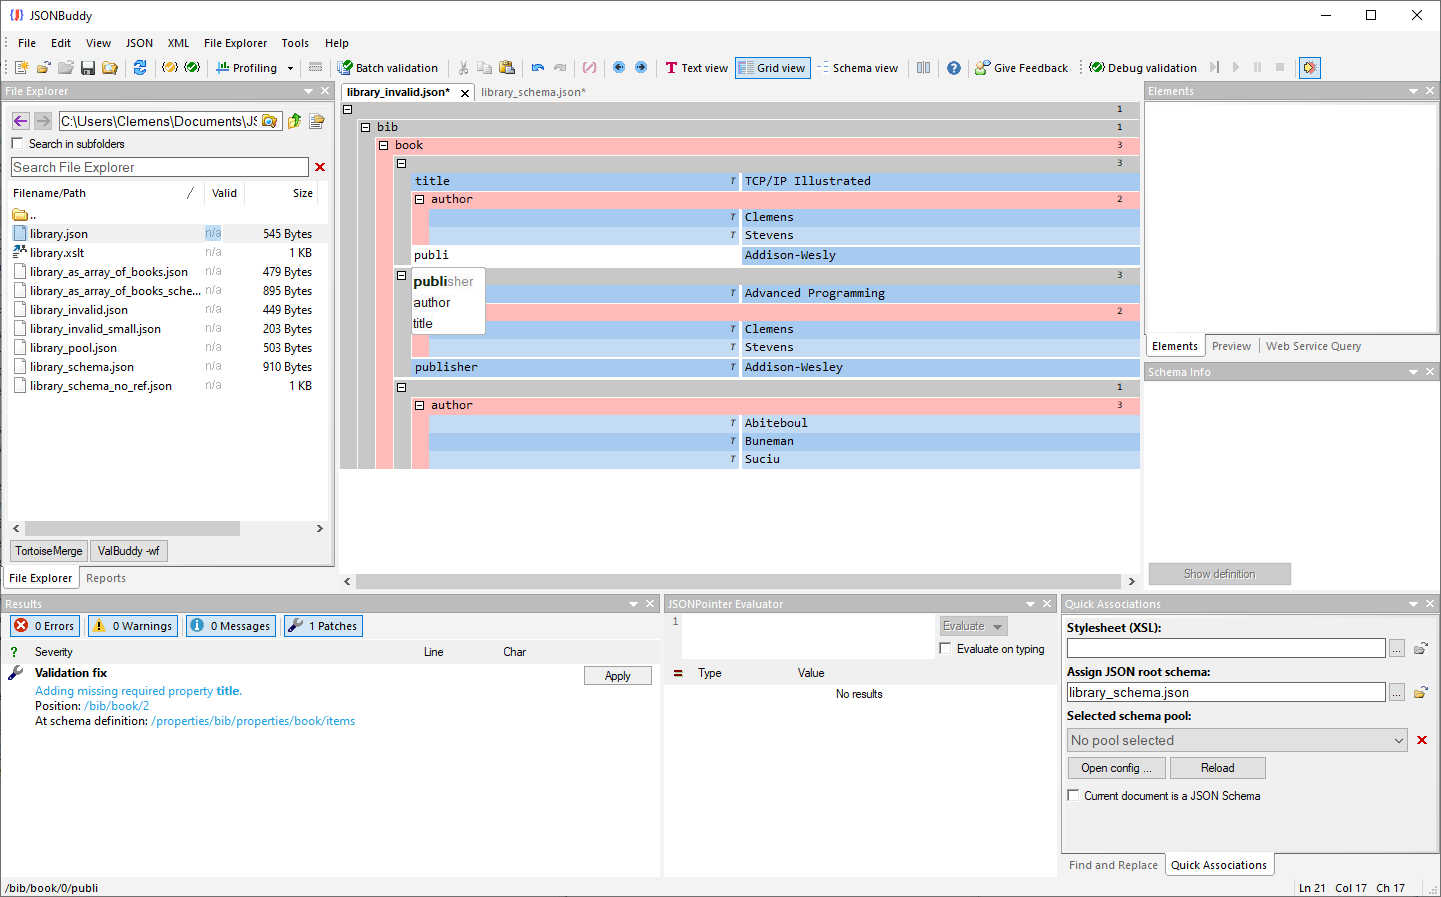Collapse the book node
Image resolution: width=1441 pixels, height=897 pixels.
tap(383, 145)
